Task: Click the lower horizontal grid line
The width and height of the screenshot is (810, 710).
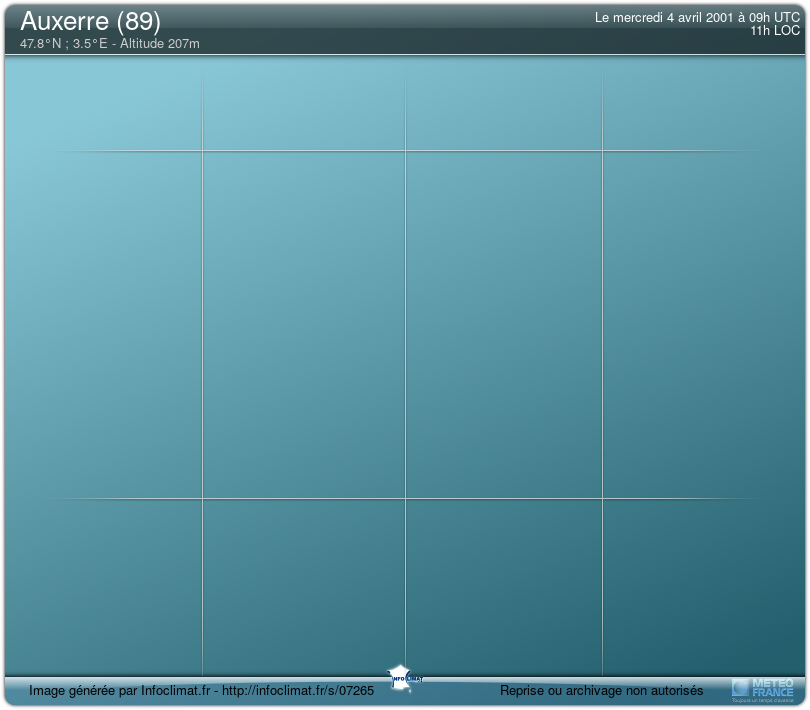Action: (300, 498)
